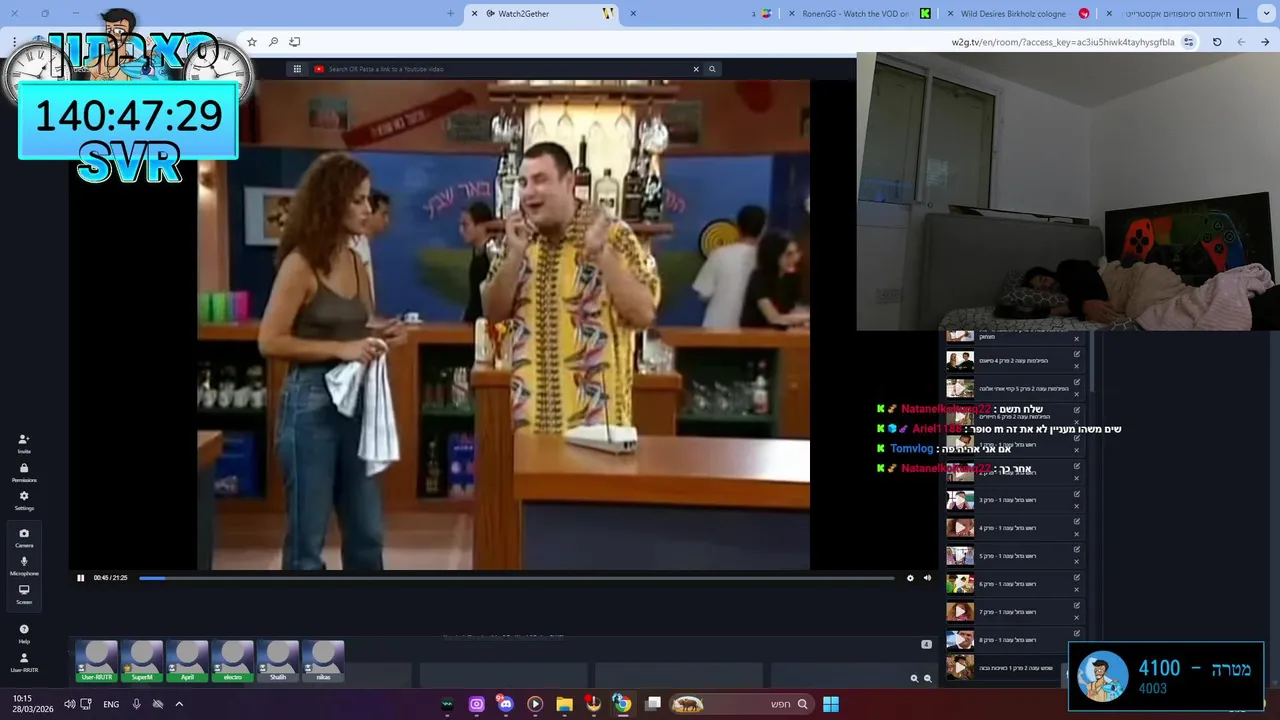Toggle the Camera in the sidebar
Viewport: 1280px width, 720px height.
tap(24, 538)
